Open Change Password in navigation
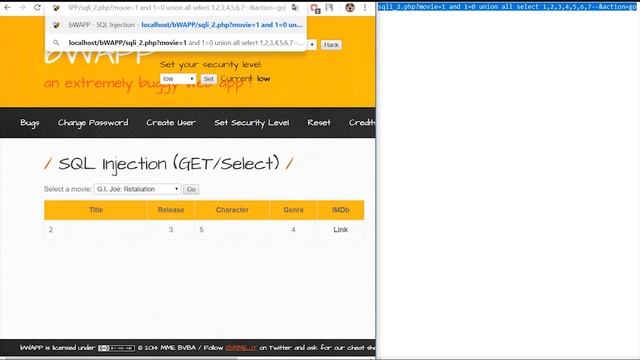 (x=93, y=123)
